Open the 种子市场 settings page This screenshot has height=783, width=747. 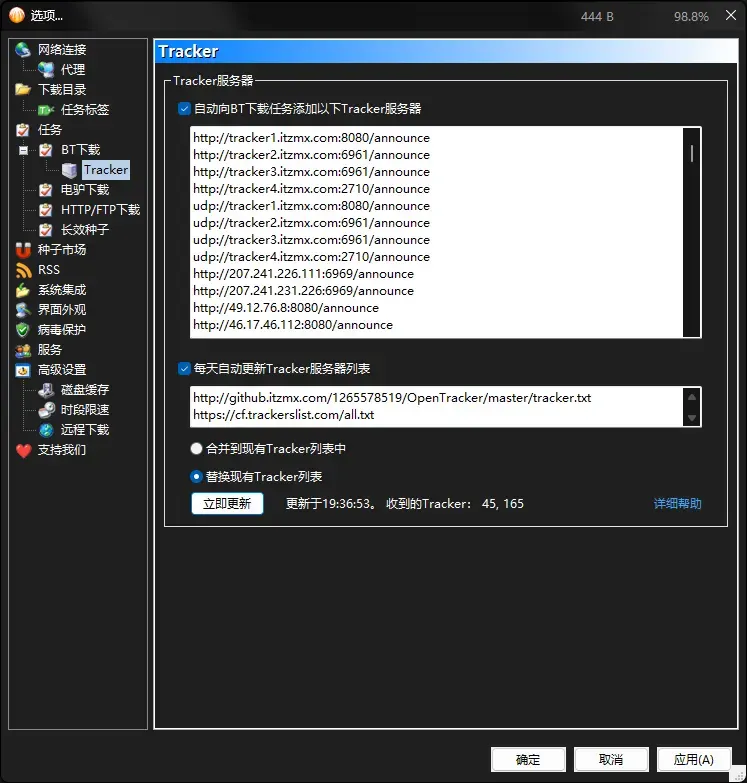[x=62, y=250]
